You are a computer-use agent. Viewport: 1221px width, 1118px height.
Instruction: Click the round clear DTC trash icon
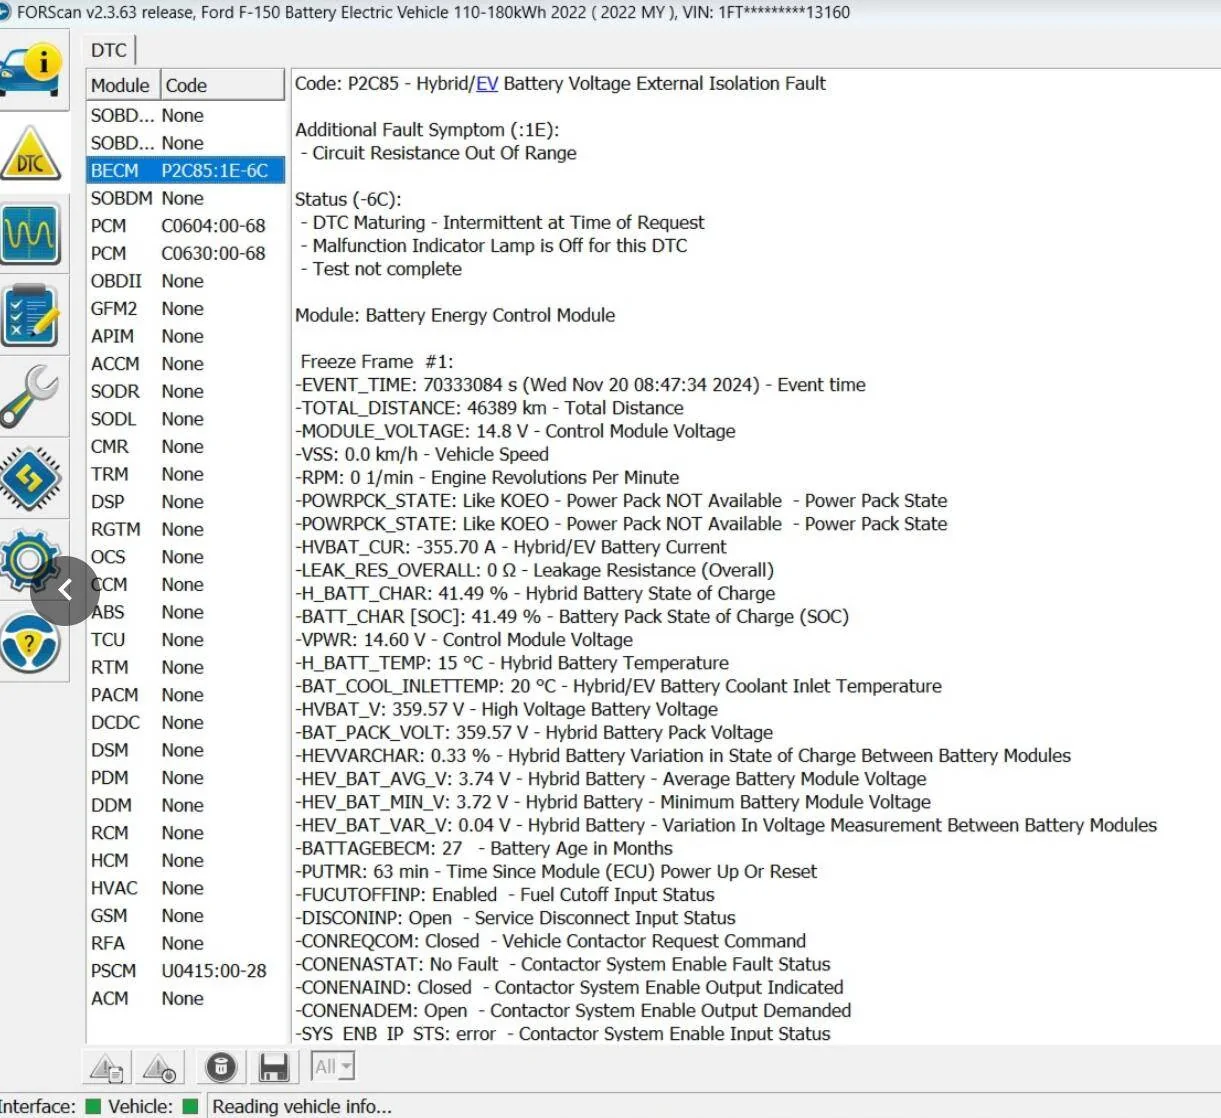[x=221, y=1067]
